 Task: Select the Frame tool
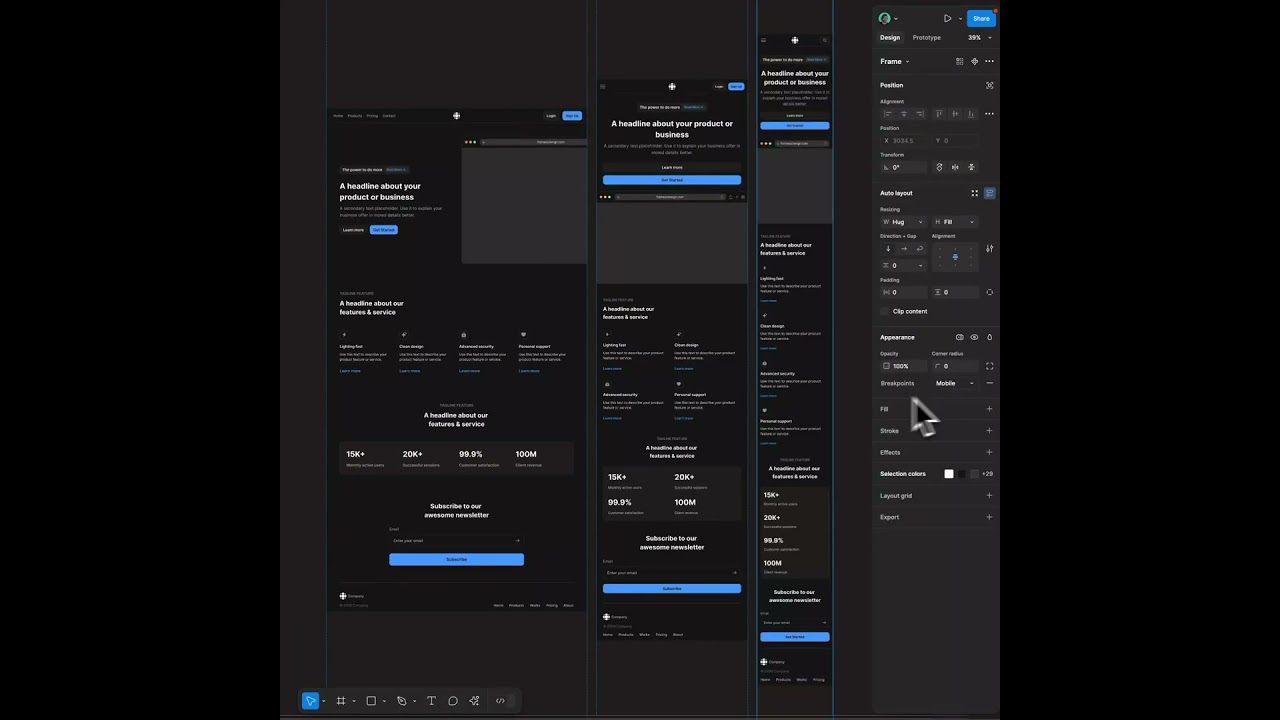pos(341,701)
